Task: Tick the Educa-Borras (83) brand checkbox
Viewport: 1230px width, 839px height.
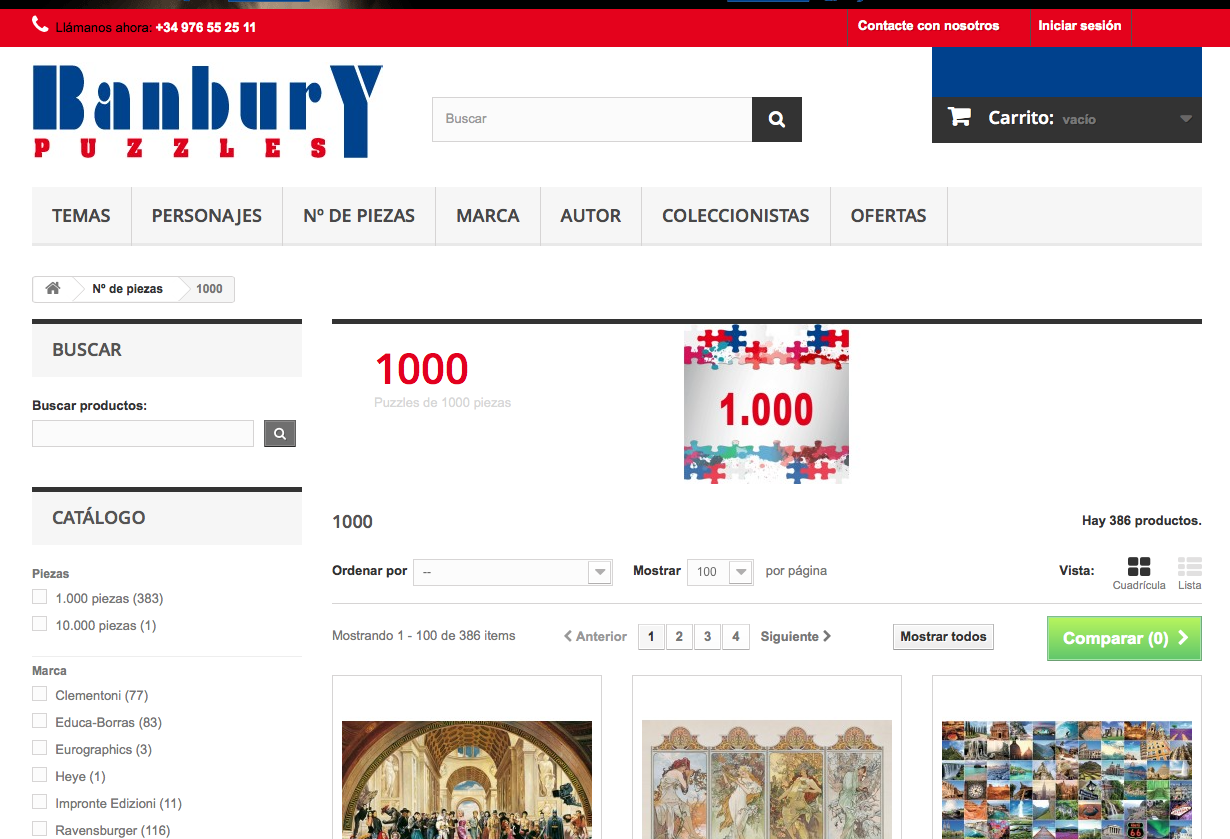Action: click(x=40, y=721)
